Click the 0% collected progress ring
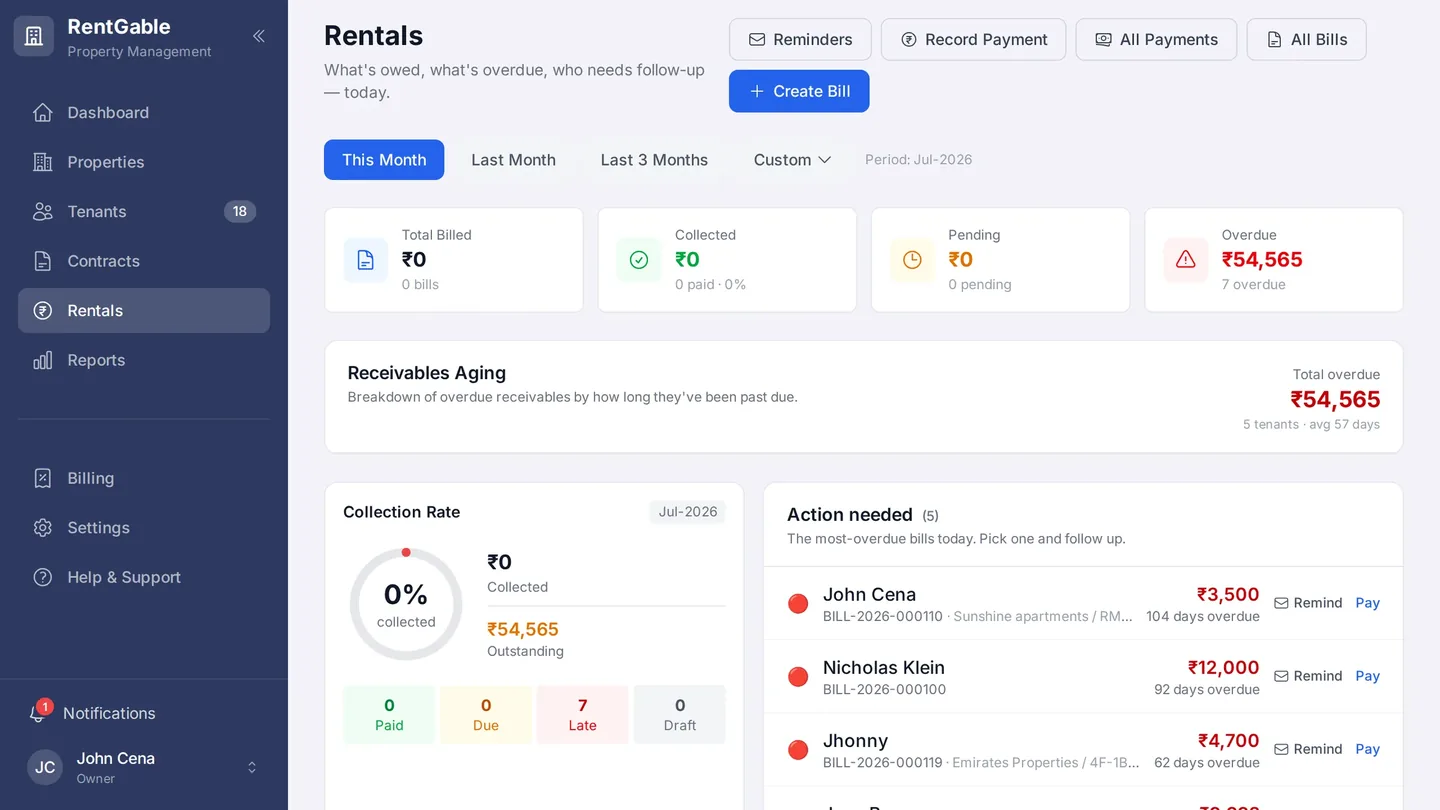The image size is (1440, 810). [x=406, y=604]
